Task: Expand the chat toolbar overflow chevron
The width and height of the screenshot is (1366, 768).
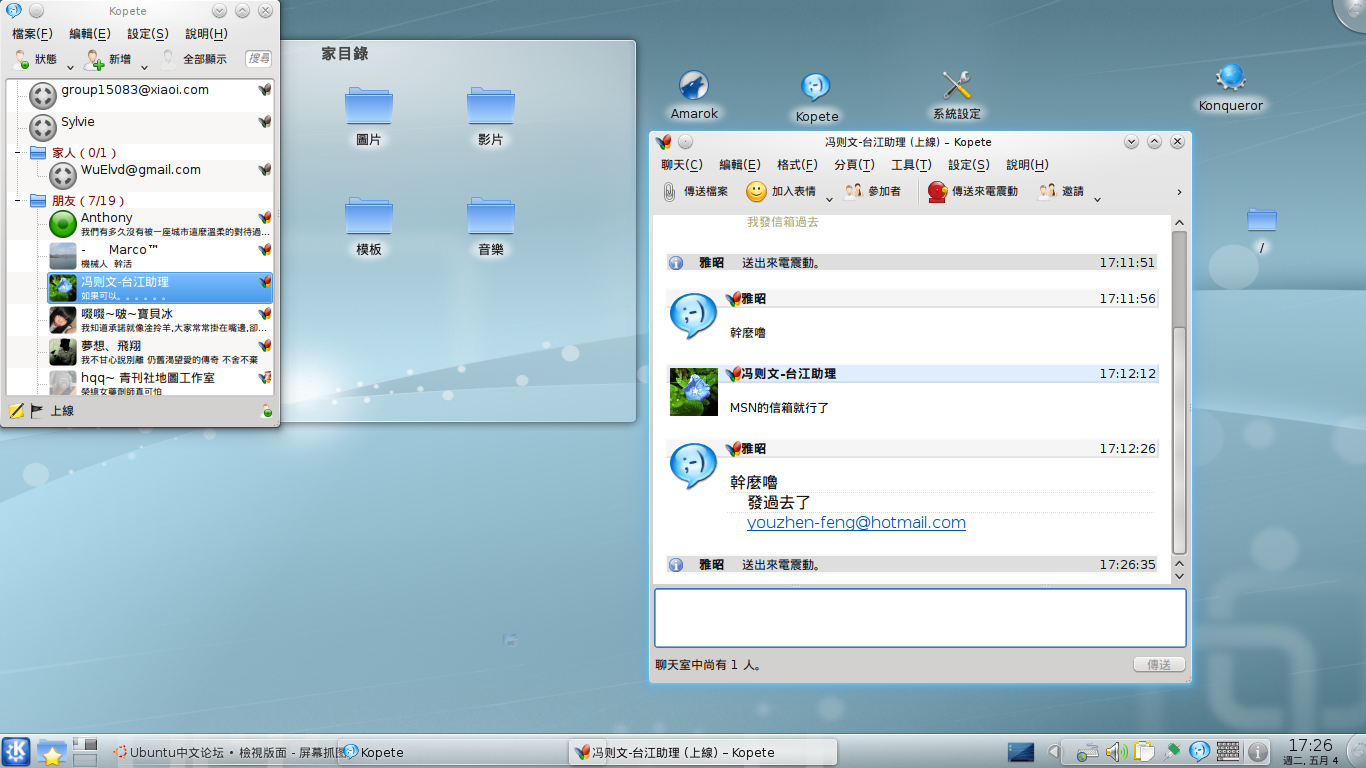Action: pyautogui.click(x=1179, y=192)
